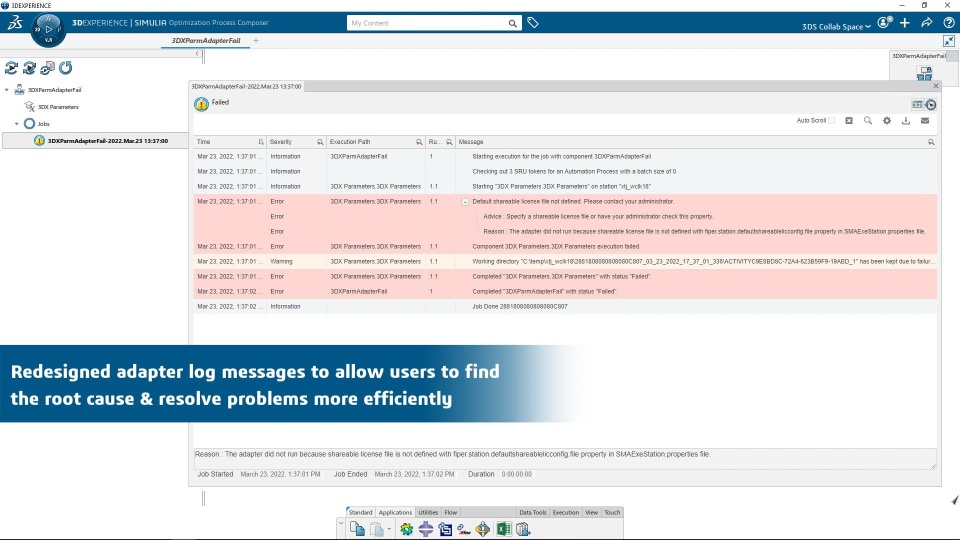Click the last data-exchange icon in the bottom toolbar
Image resolution: width=960 pixels, height=540 pixels.
click(x=523, y=529)
